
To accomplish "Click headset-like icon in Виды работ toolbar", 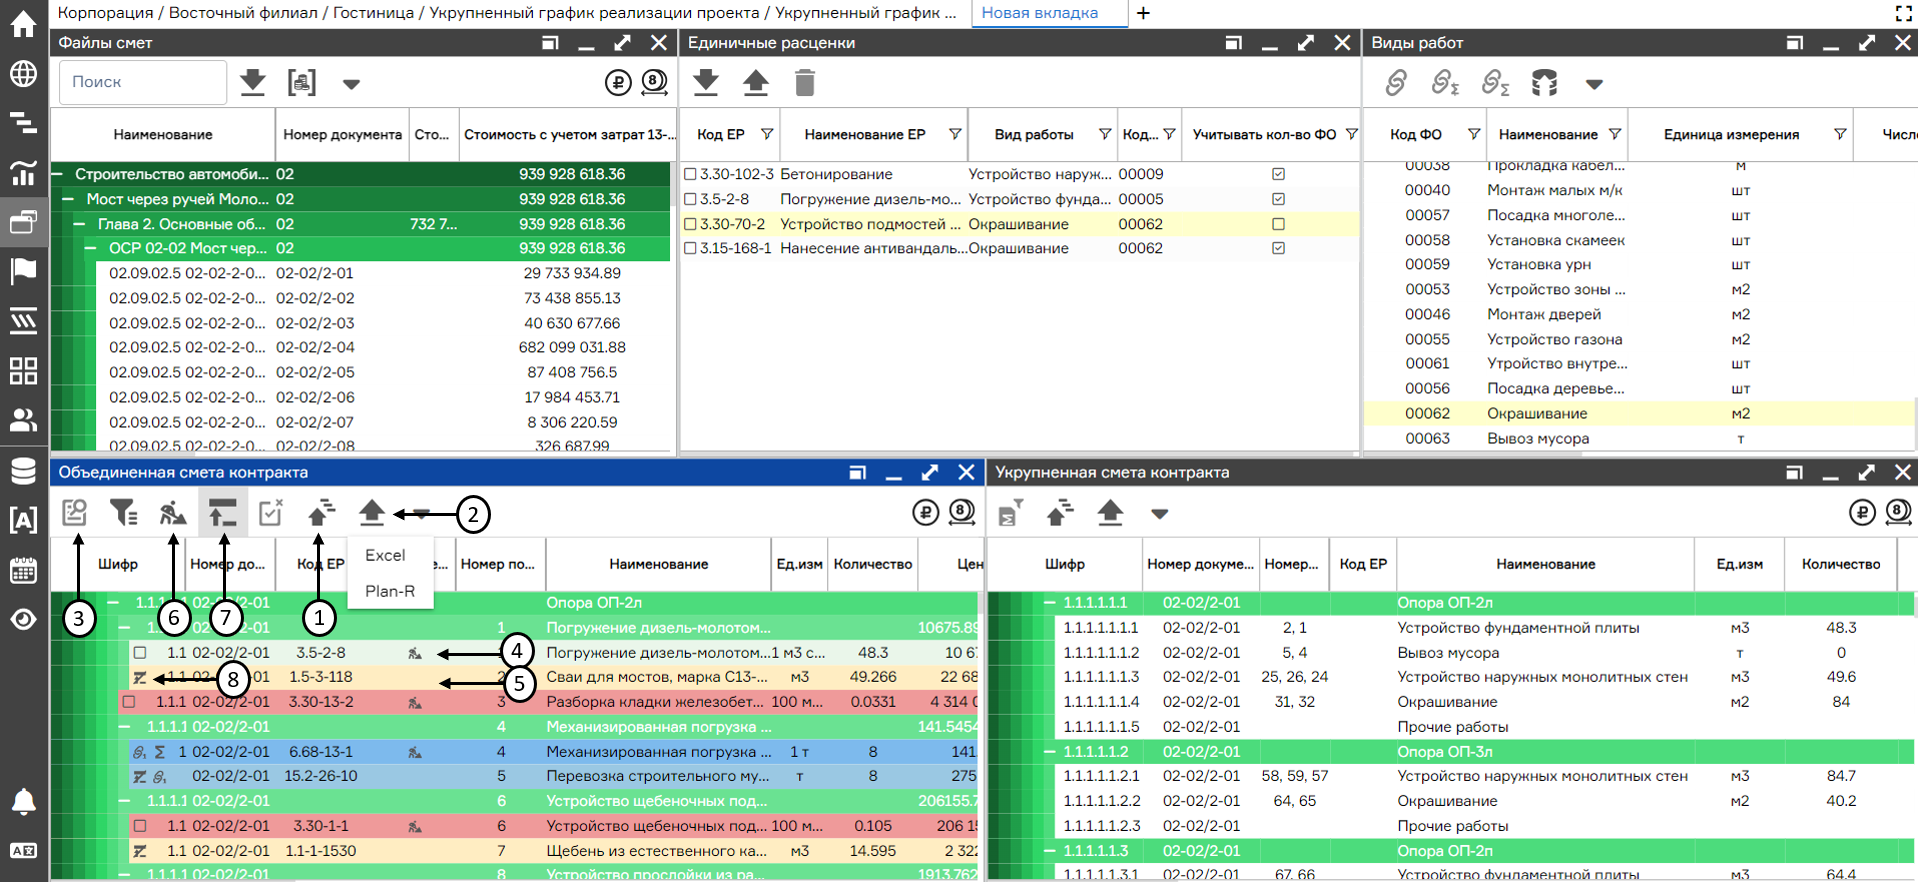I will (x=1545, y=82).
